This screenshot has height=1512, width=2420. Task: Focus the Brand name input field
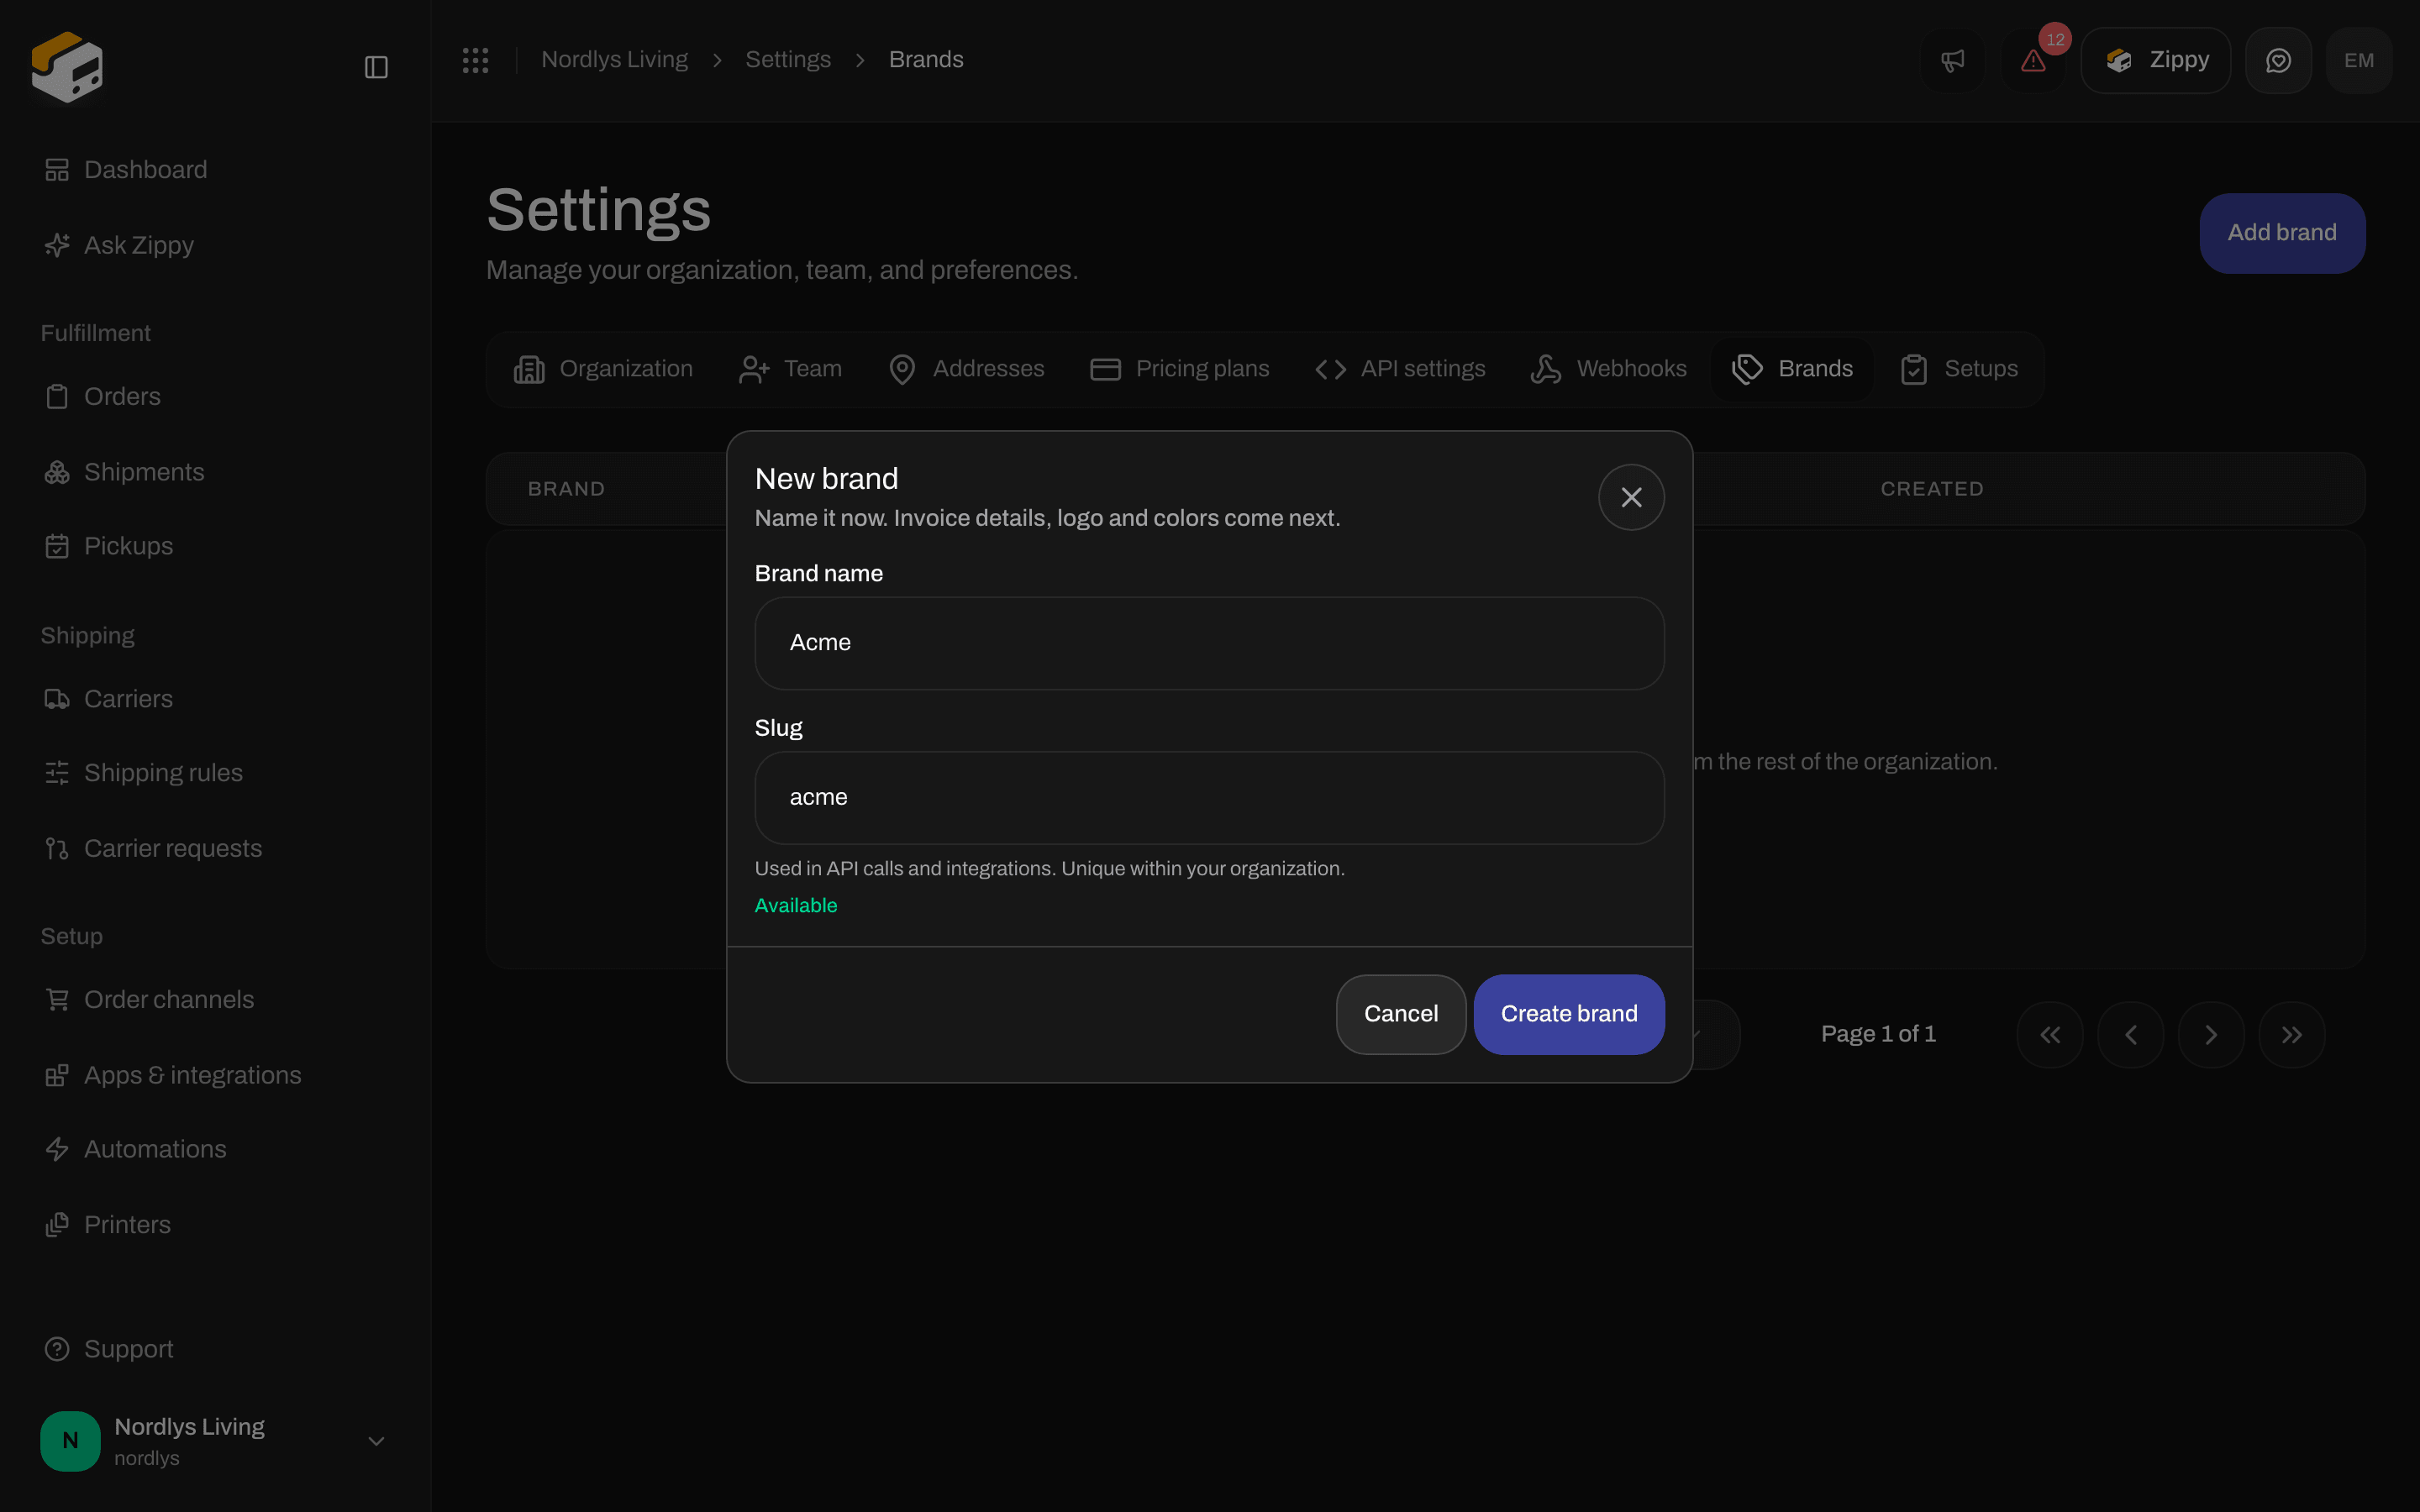(1209, 643)
